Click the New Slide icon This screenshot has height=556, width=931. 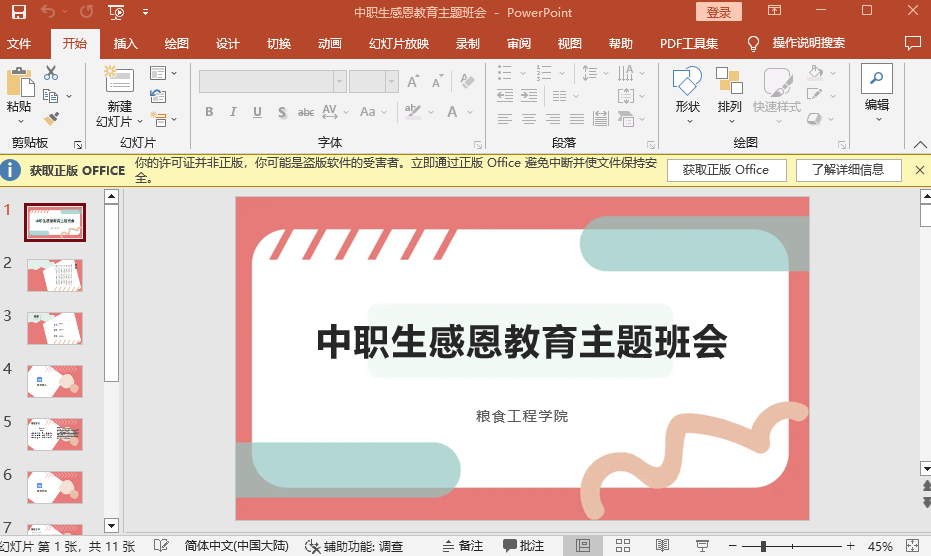tap(119, 80)
